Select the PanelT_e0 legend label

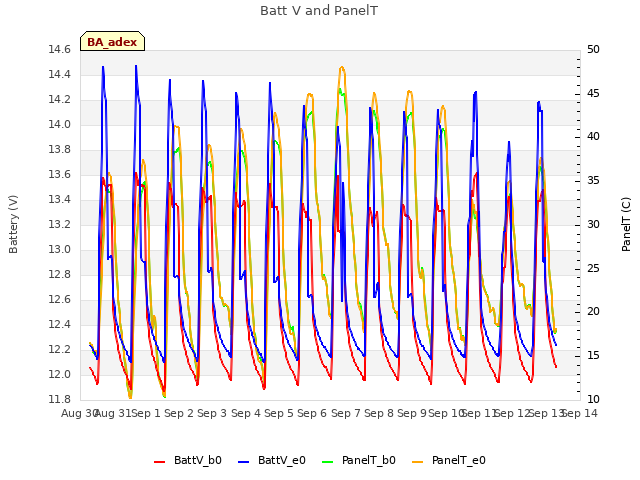click(459, 460)
